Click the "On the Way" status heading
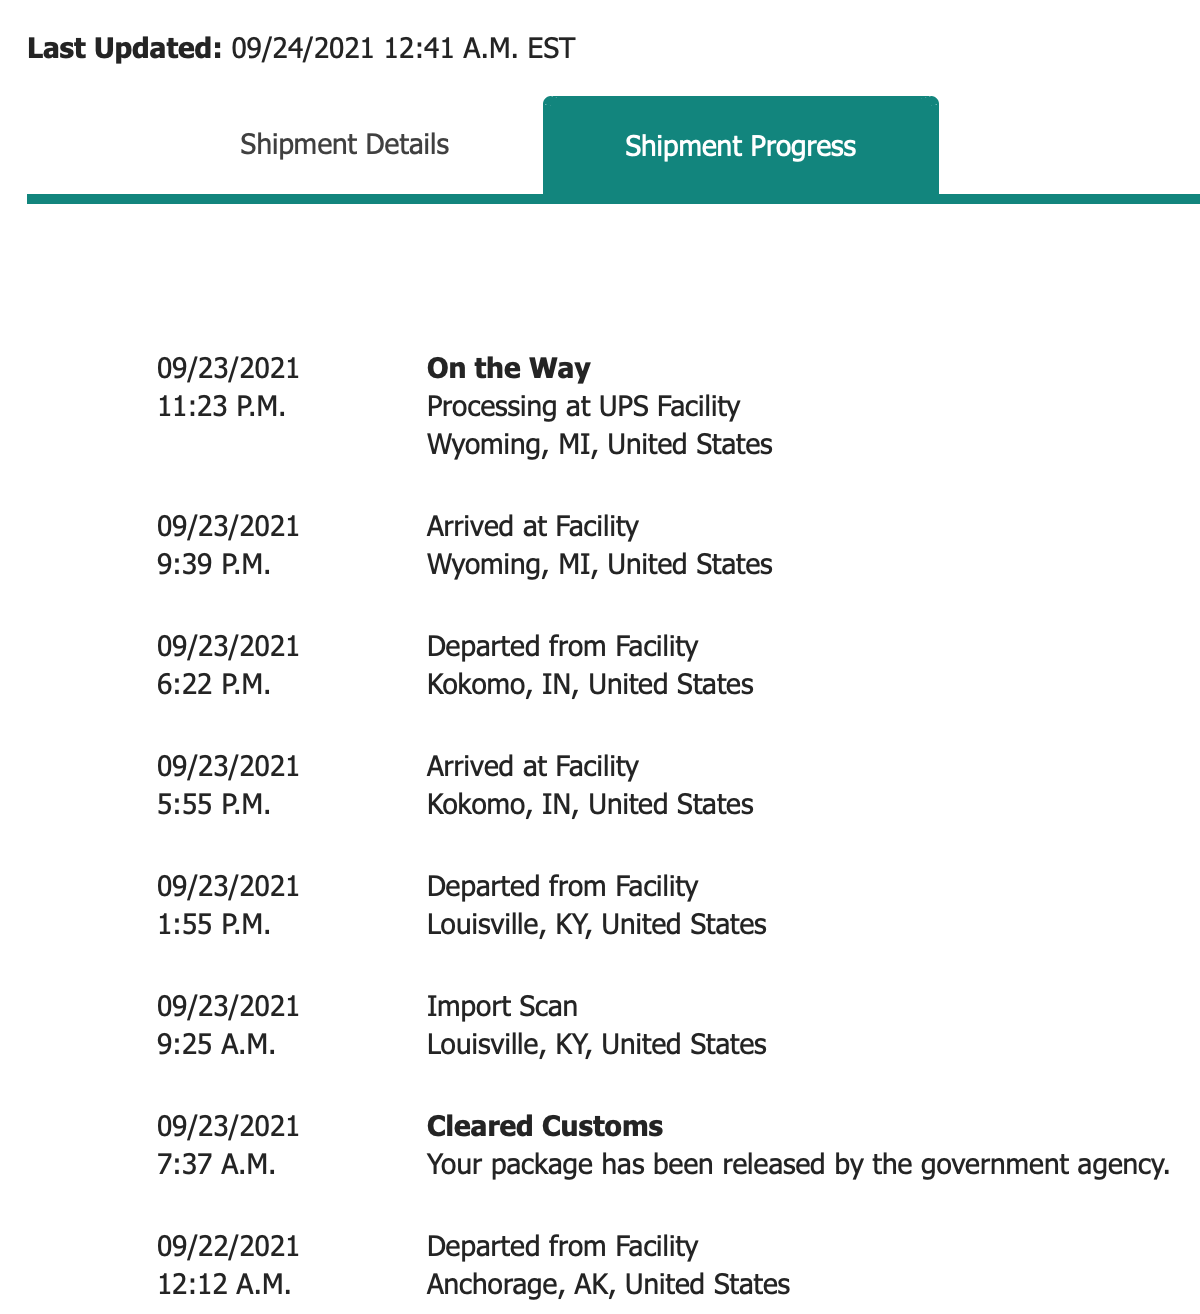The image size is (1200, 1314). click(x=508, y=368)
